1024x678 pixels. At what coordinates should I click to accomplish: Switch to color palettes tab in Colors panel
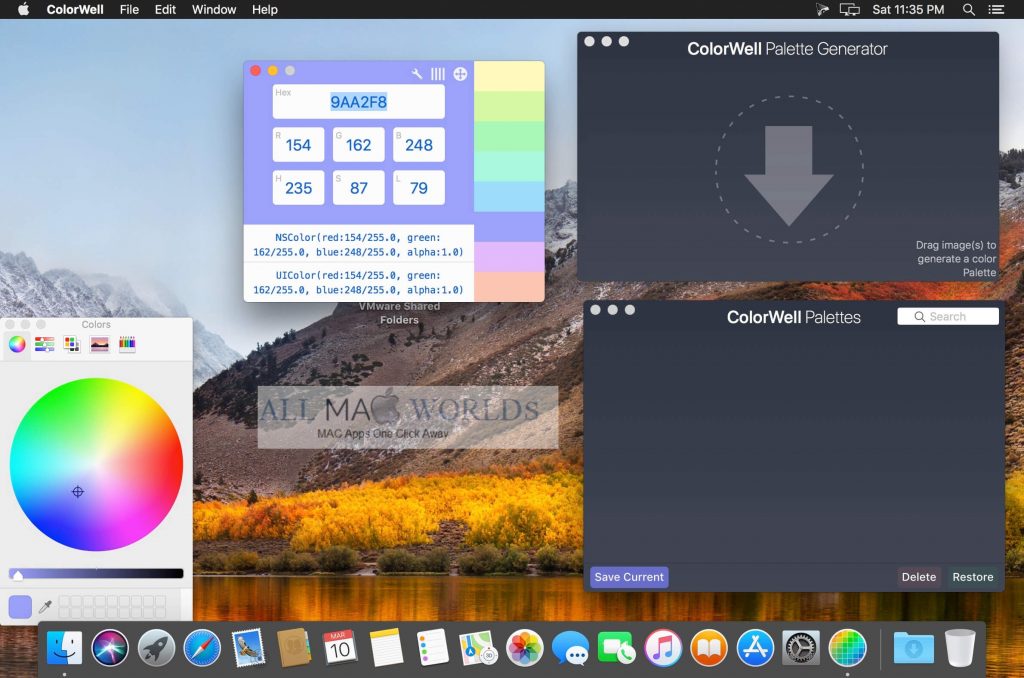coord(72,344)
